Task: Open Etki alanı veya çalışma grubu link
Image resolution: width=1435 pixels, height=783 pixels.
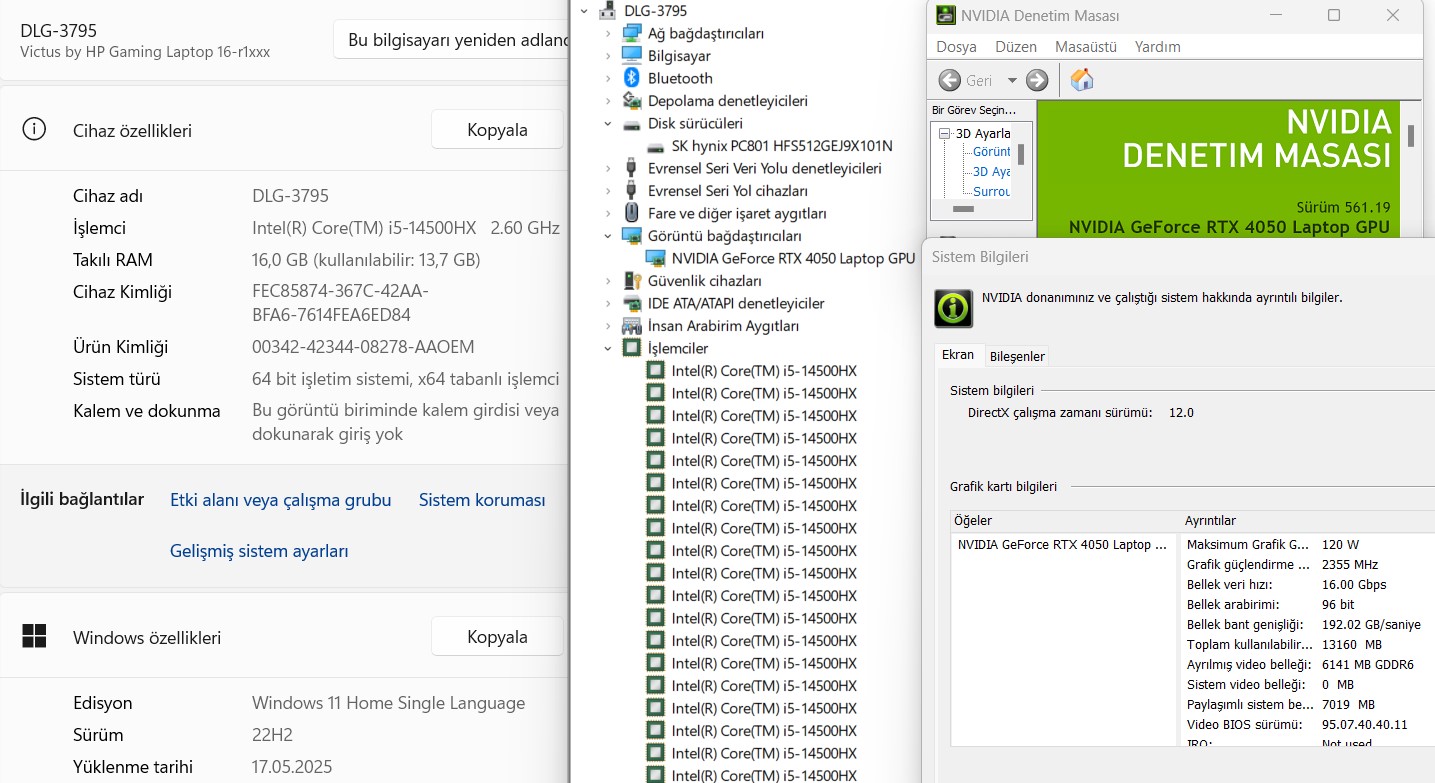Action: point(281,500)
